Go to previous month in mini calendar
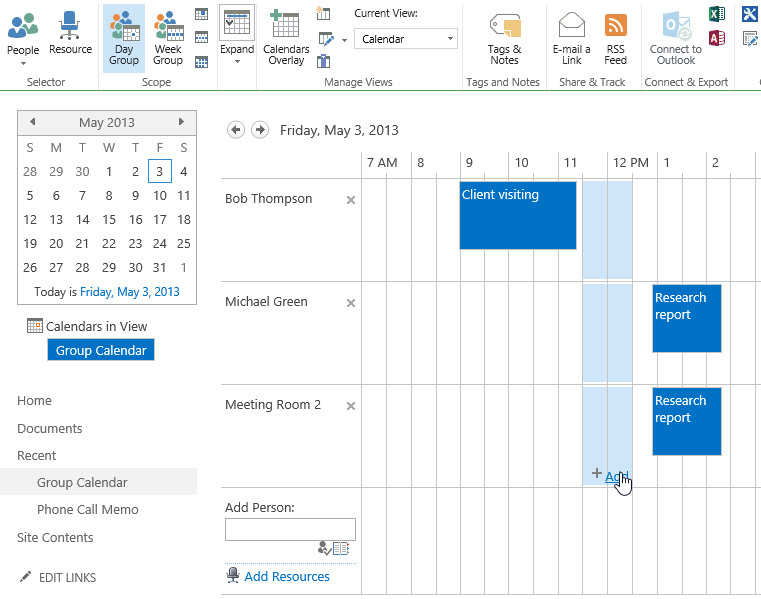761x599 pixels. [x=32, y=121]
